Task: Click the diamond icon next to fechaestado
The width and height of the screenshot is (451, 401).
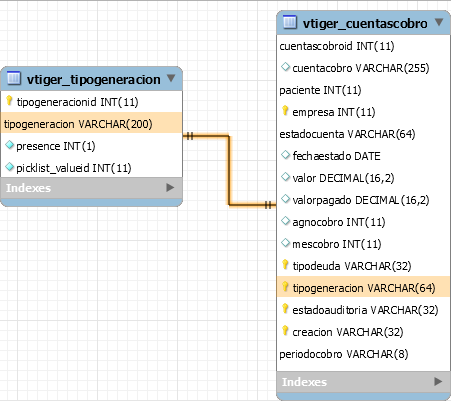Action: coord(285,155)
